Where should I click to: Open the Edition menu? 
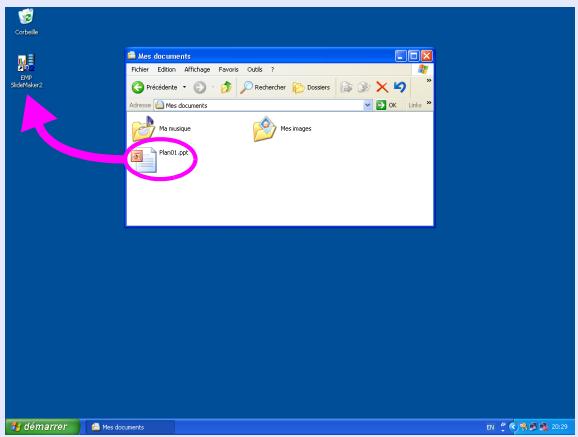pos(166,69)
